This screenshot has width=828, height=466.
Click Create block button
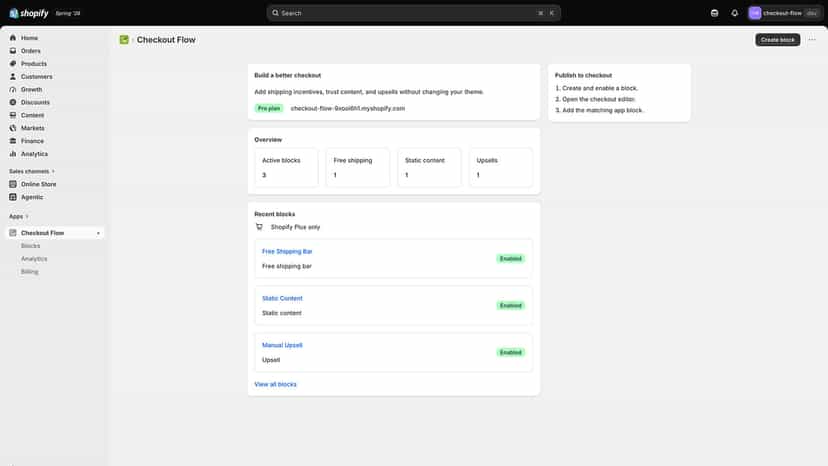coord(777,40)
